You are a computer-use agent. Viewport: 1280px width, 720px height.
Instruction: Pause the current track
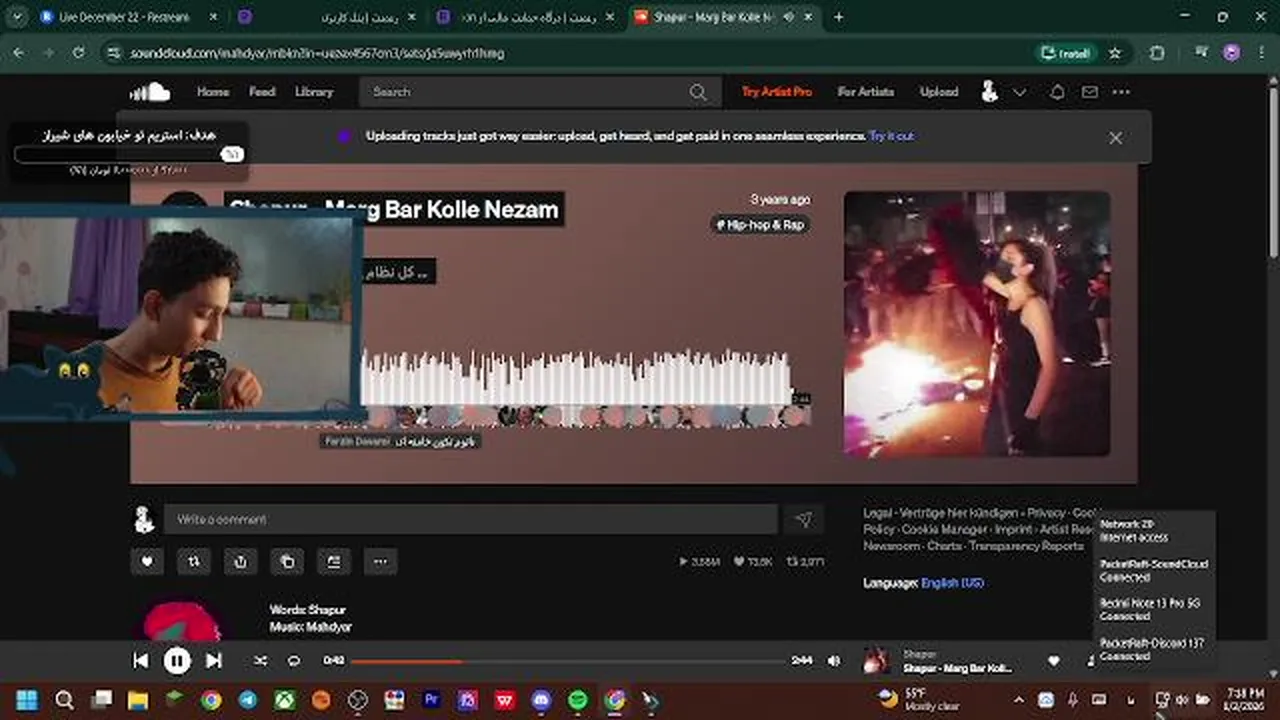click(177, 660)
